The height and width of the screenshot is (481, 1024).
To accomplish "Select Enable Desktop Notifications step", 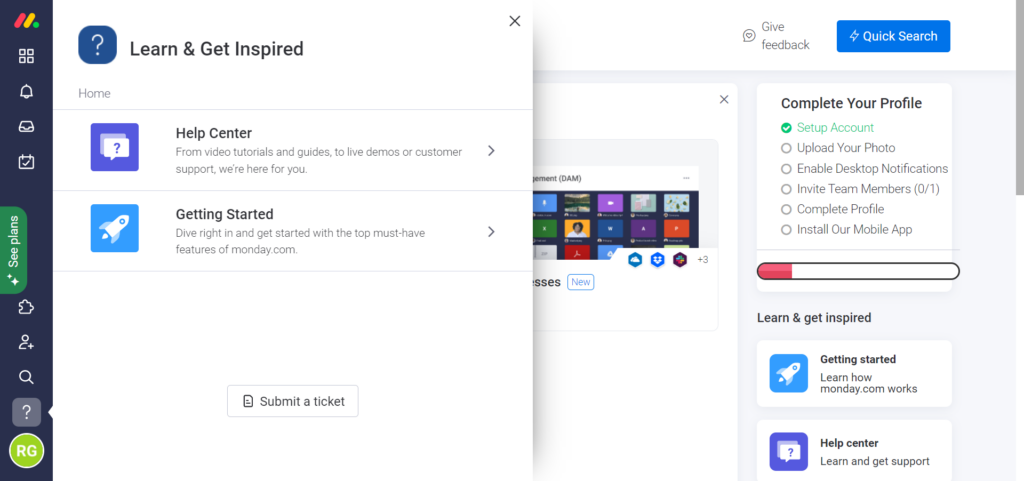I will coord(865,168).
